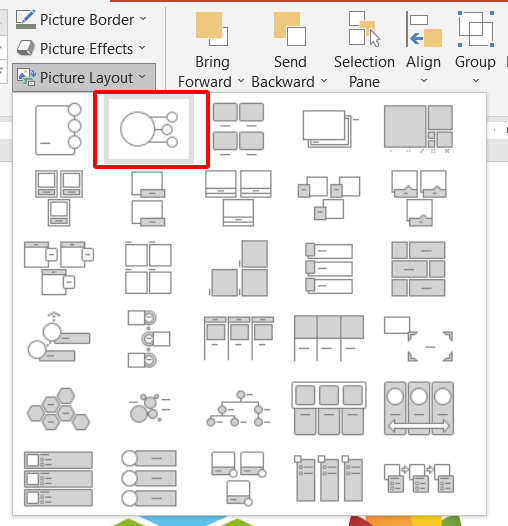
Task: Click the Send Backward button
Action: tap(289, 50)
